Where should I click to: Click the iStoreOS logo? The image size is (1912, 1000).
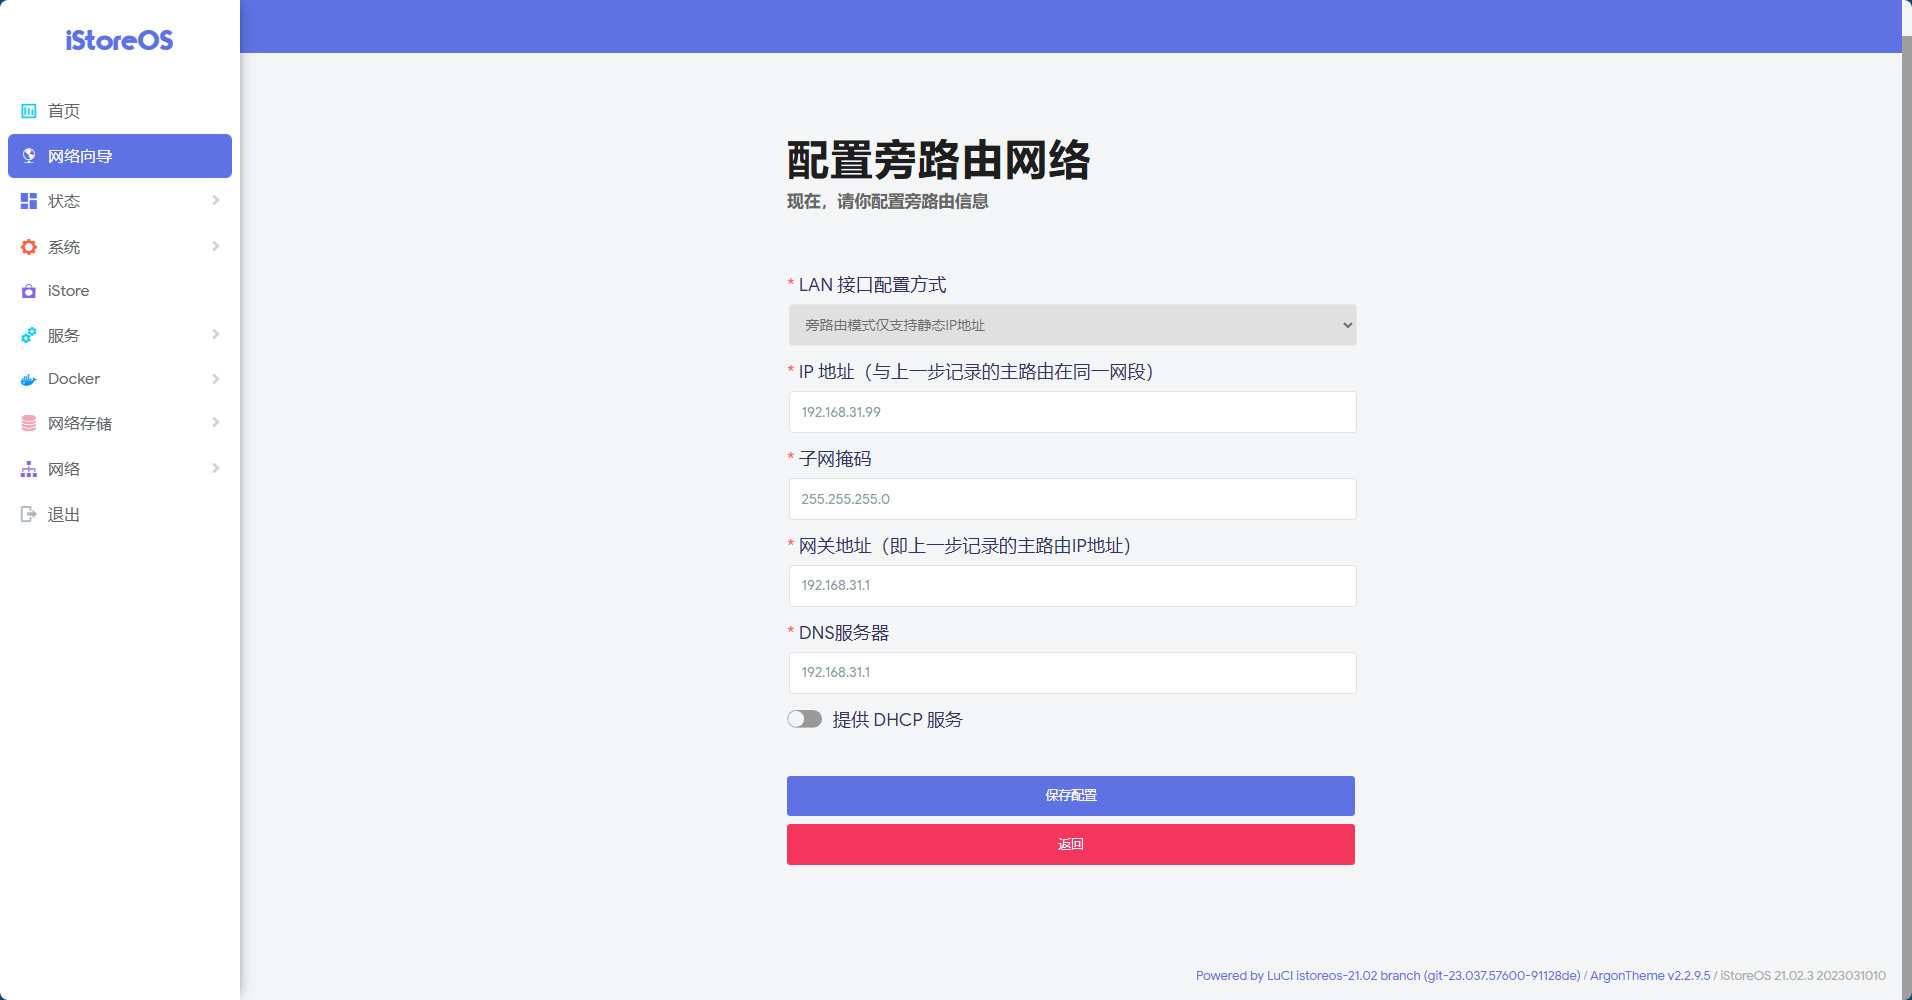click(x=119, y=40)
